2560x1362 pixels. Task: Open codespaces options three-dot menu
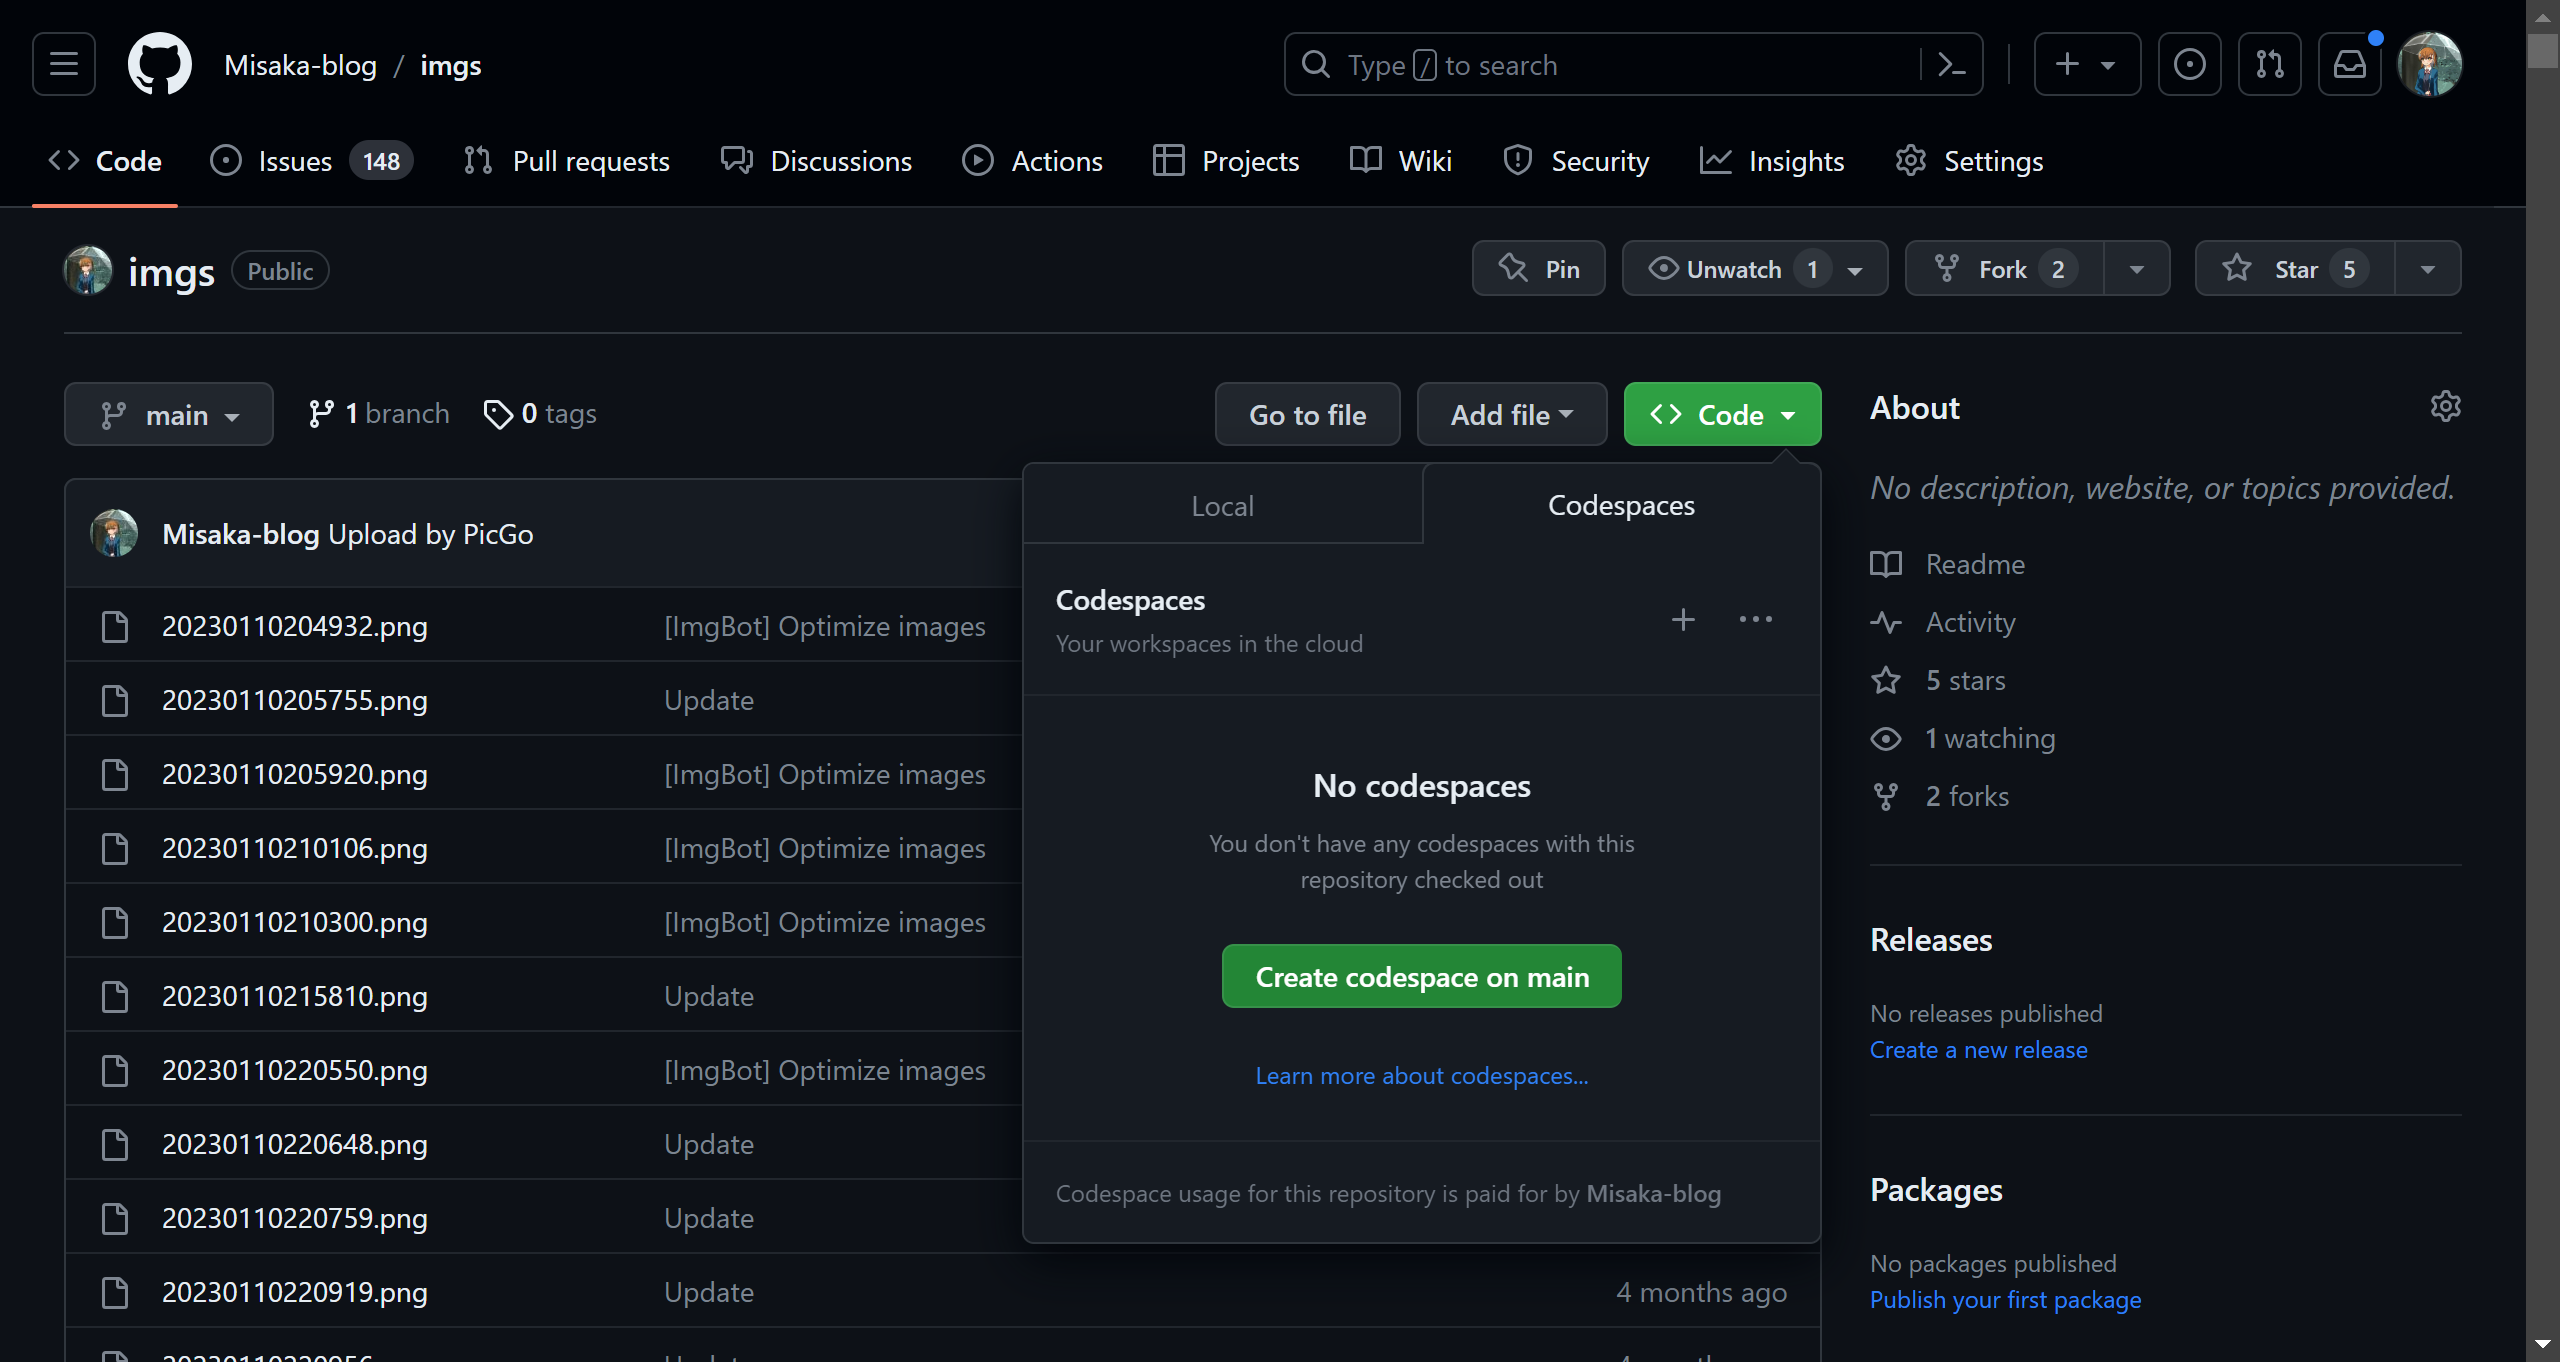click(1755, 620)
